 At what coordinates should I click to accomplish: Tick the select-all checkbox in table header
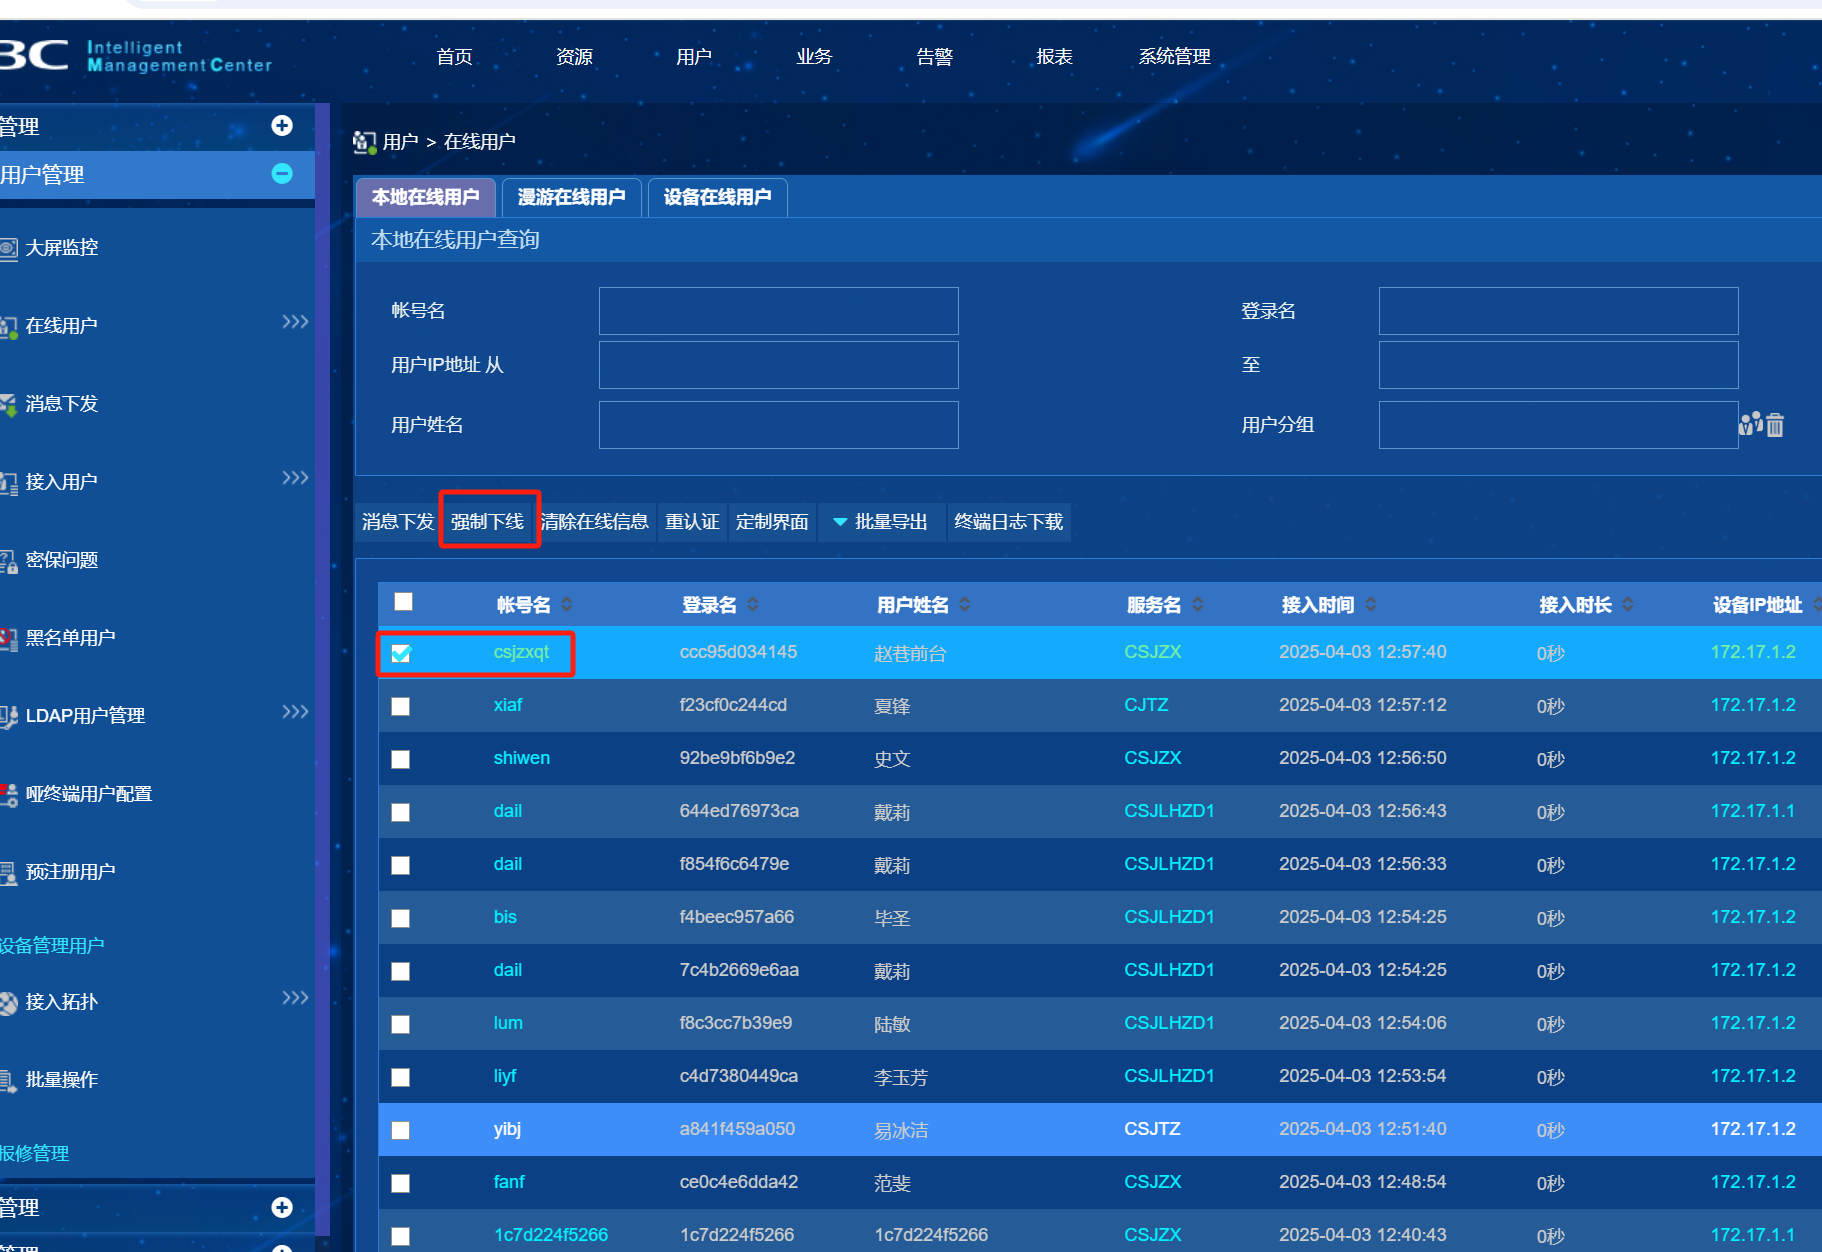coord(403,601)
